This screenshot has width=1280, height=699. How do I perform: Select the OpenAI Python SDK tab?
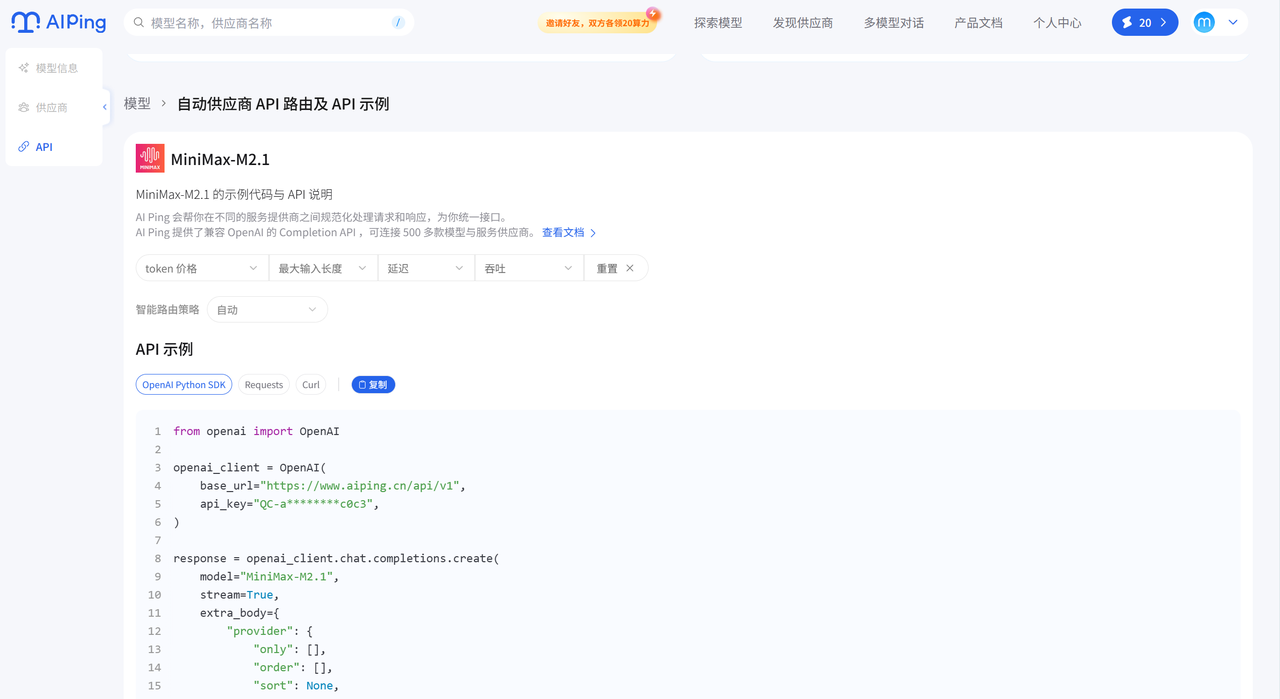point(184,385)
